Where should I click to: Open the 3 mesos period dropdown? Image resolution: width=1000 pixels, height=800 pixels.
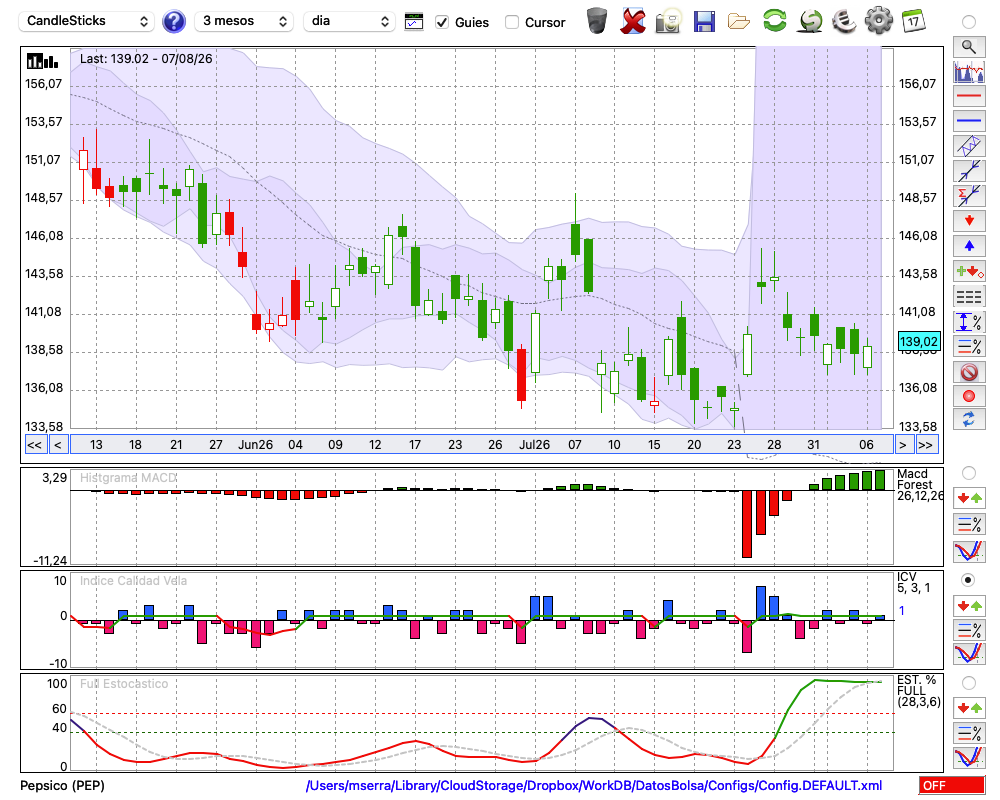pos(244,21)
